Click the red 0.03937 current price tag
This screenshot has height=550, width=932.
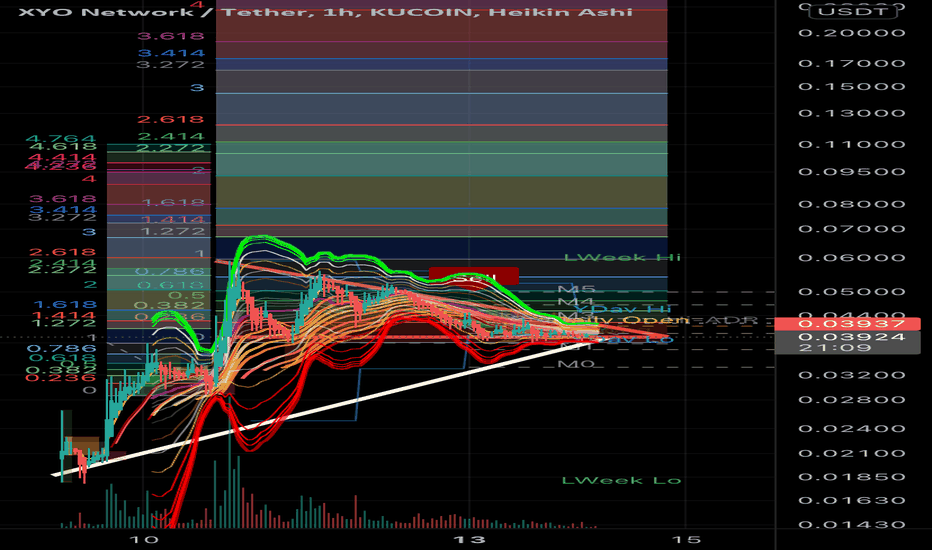848,324
